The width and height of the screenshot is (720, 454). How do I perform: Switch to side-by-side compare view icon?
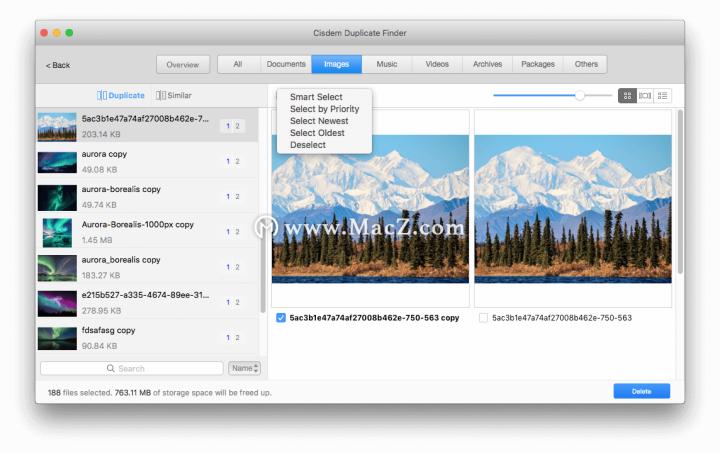click(645, 95)
